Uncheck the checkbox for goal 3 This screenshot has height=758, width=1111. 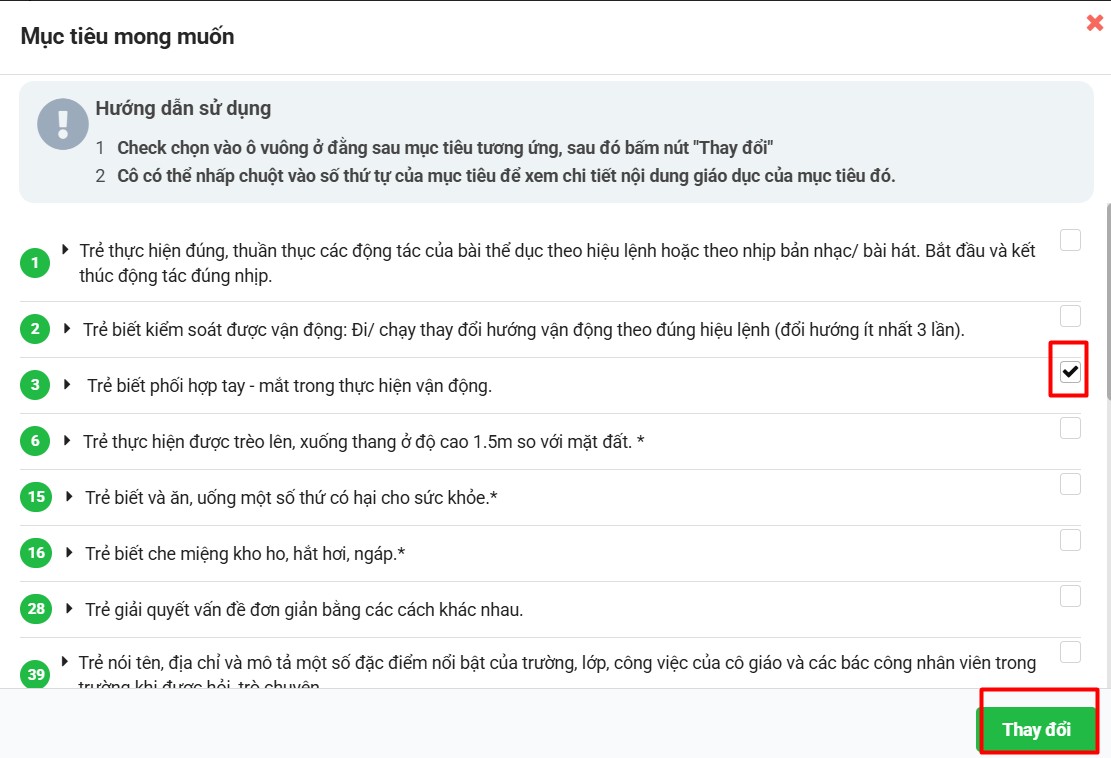[1070, 372]
